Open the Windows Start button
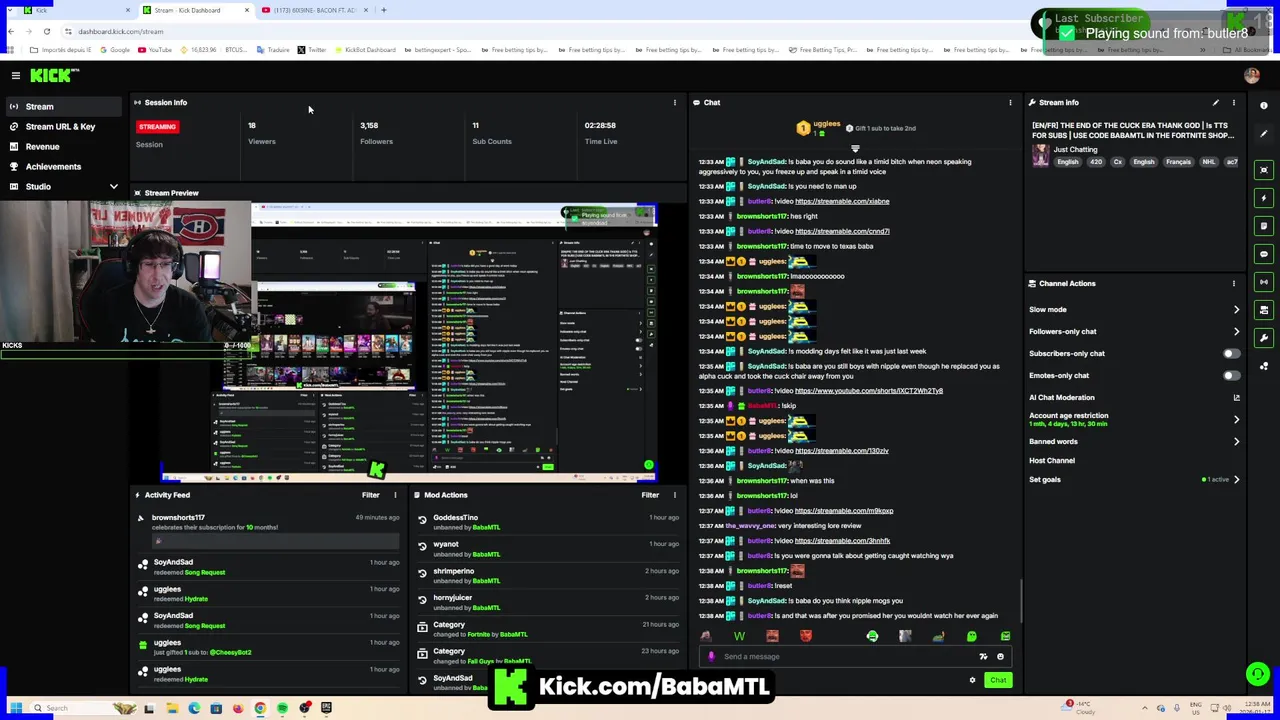 pos(15,708)
